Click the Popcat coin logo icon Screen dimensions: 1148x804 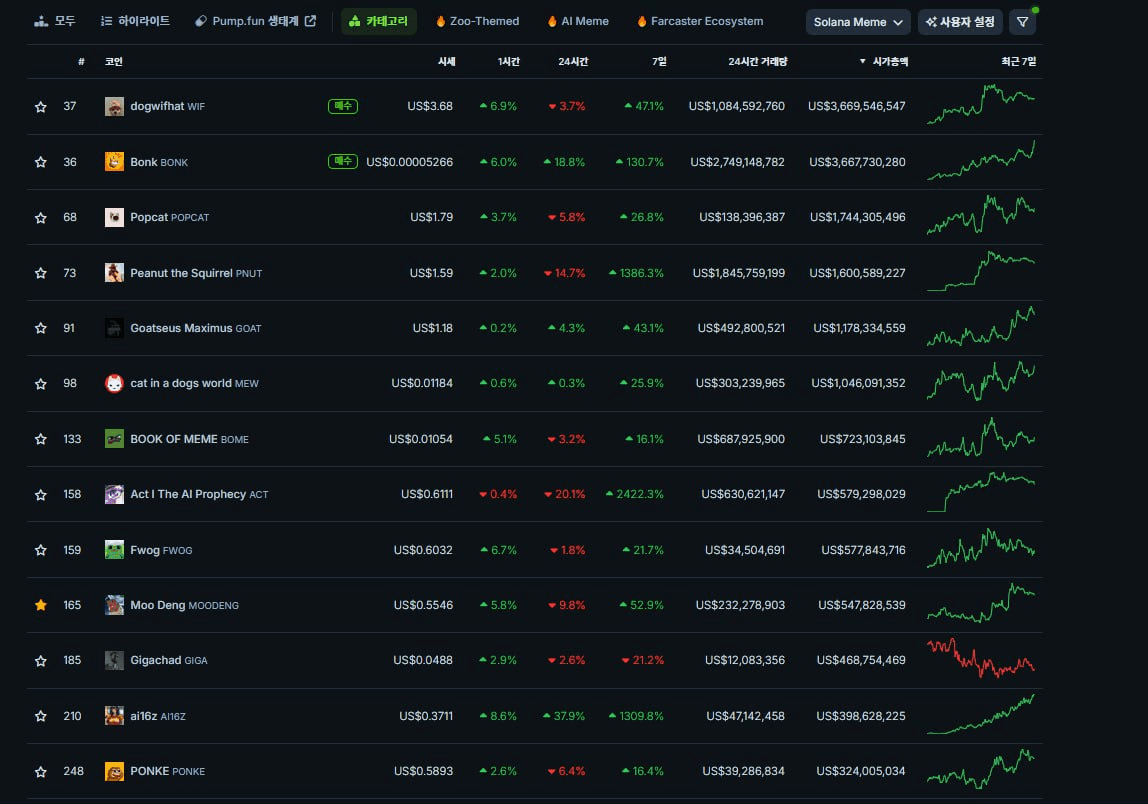114,217
